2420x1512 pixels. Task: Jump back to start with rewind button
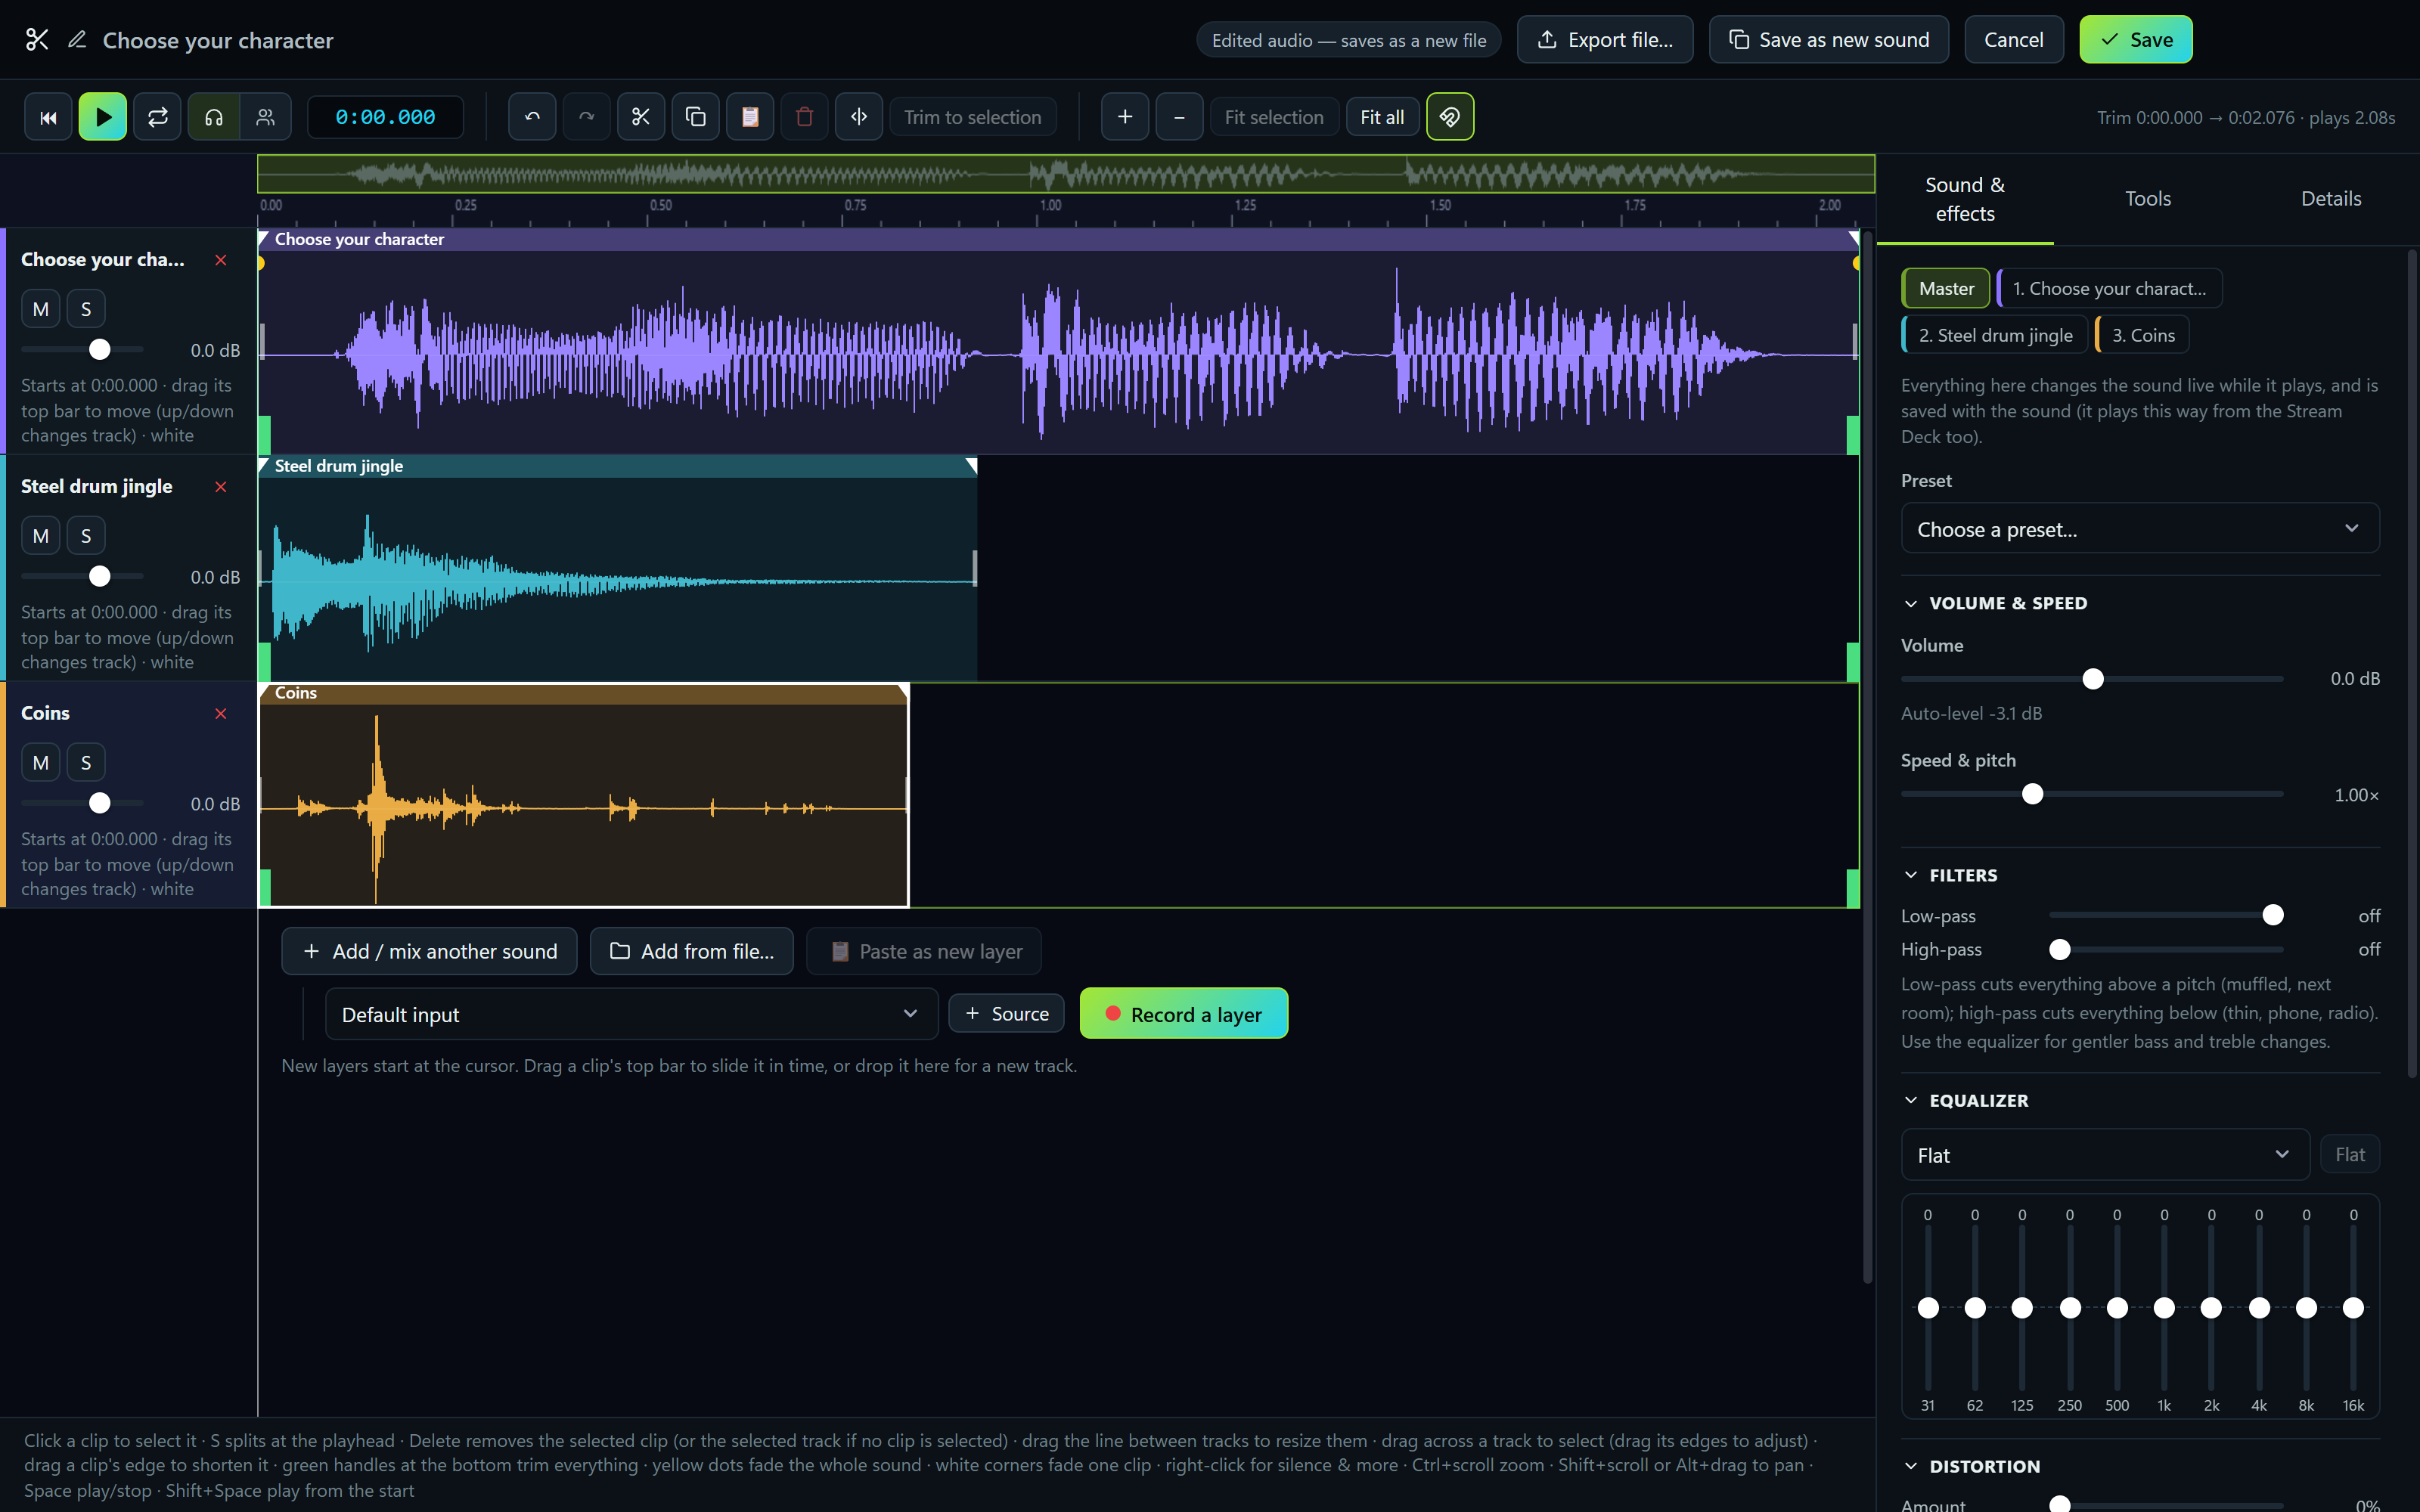[x=48, y=117]
